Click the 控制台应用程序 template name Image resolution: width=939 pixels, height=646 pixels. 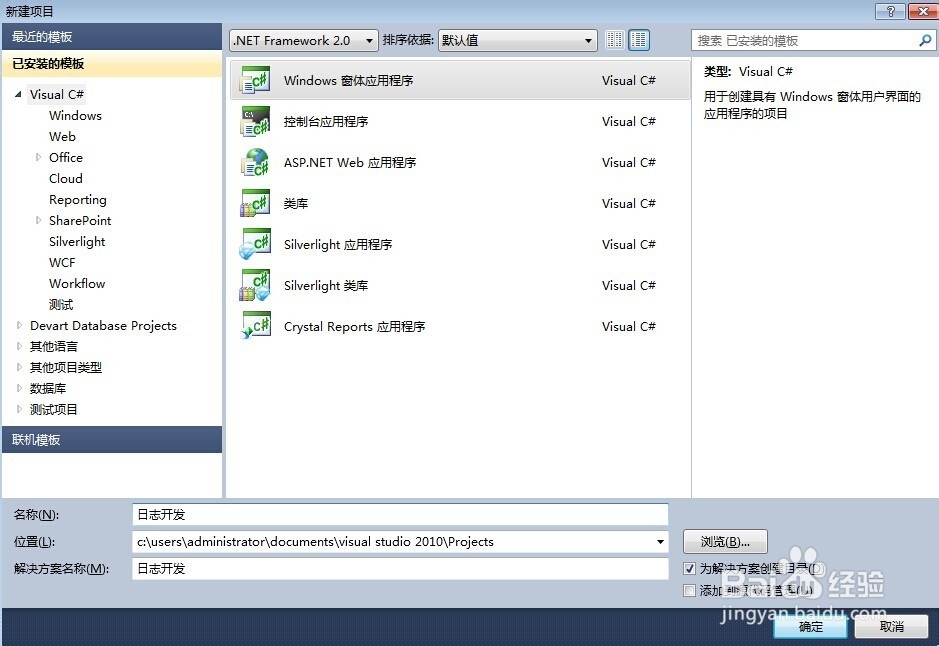click(x=326, y=122)
